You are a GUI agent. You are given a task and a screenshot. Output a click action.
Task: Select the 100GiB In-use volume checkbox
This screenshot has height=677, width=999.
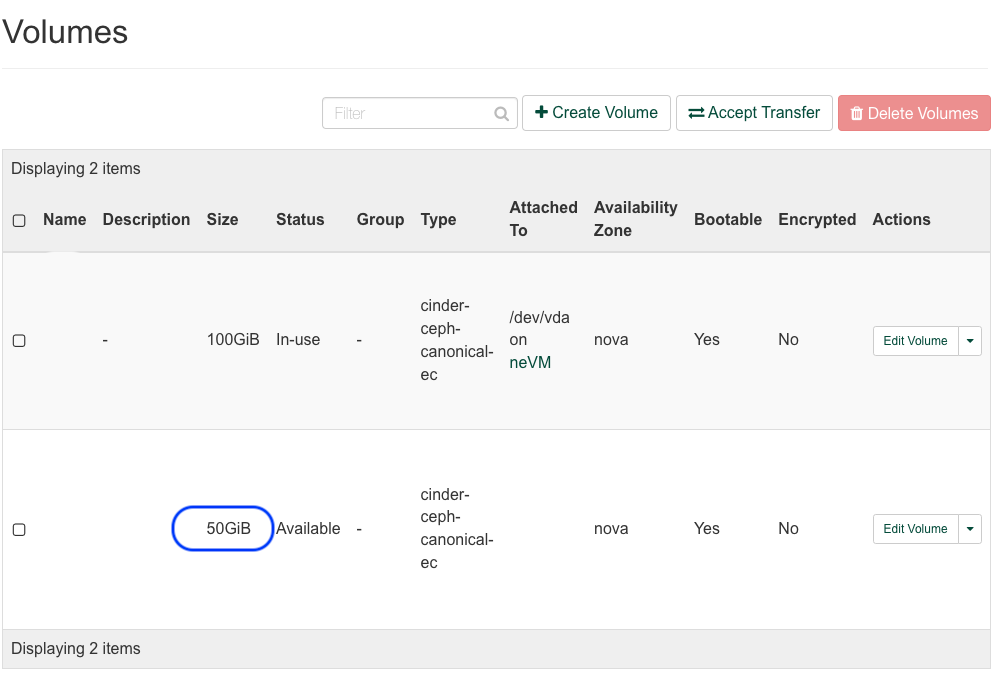(x=19, y=341)
